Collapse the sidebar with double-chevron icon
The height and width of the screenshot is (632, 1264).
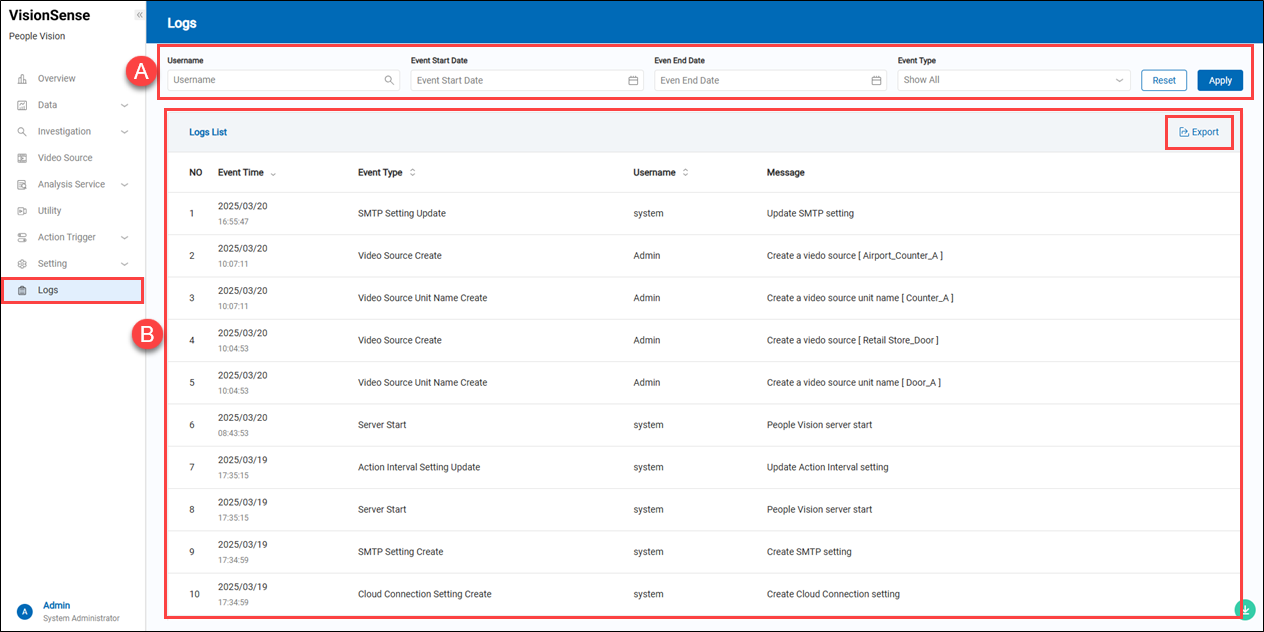(x=139, y=15)
